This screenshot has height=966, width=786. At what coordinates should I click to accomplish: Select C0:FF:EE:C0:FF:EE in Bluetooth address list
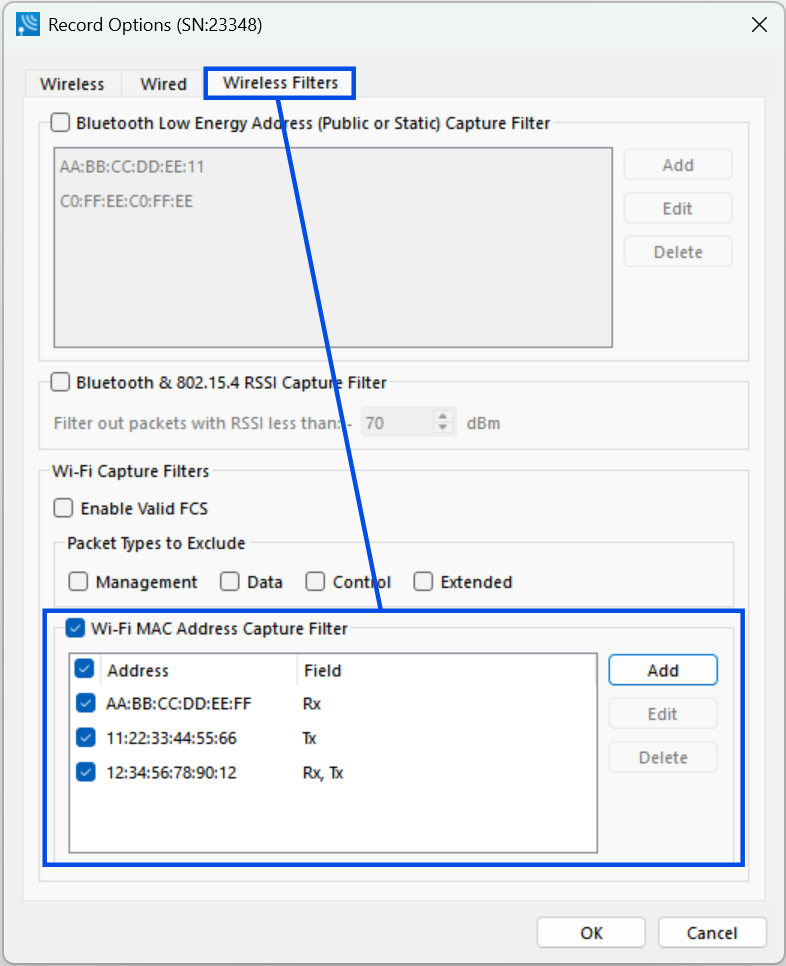pos(126,201)
